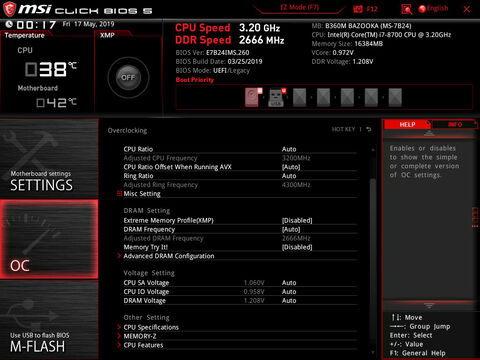Screen dimensions: 480x360
Task: Open the DRAM Frequency Auto dropdown
Action: tap(291, 229)
